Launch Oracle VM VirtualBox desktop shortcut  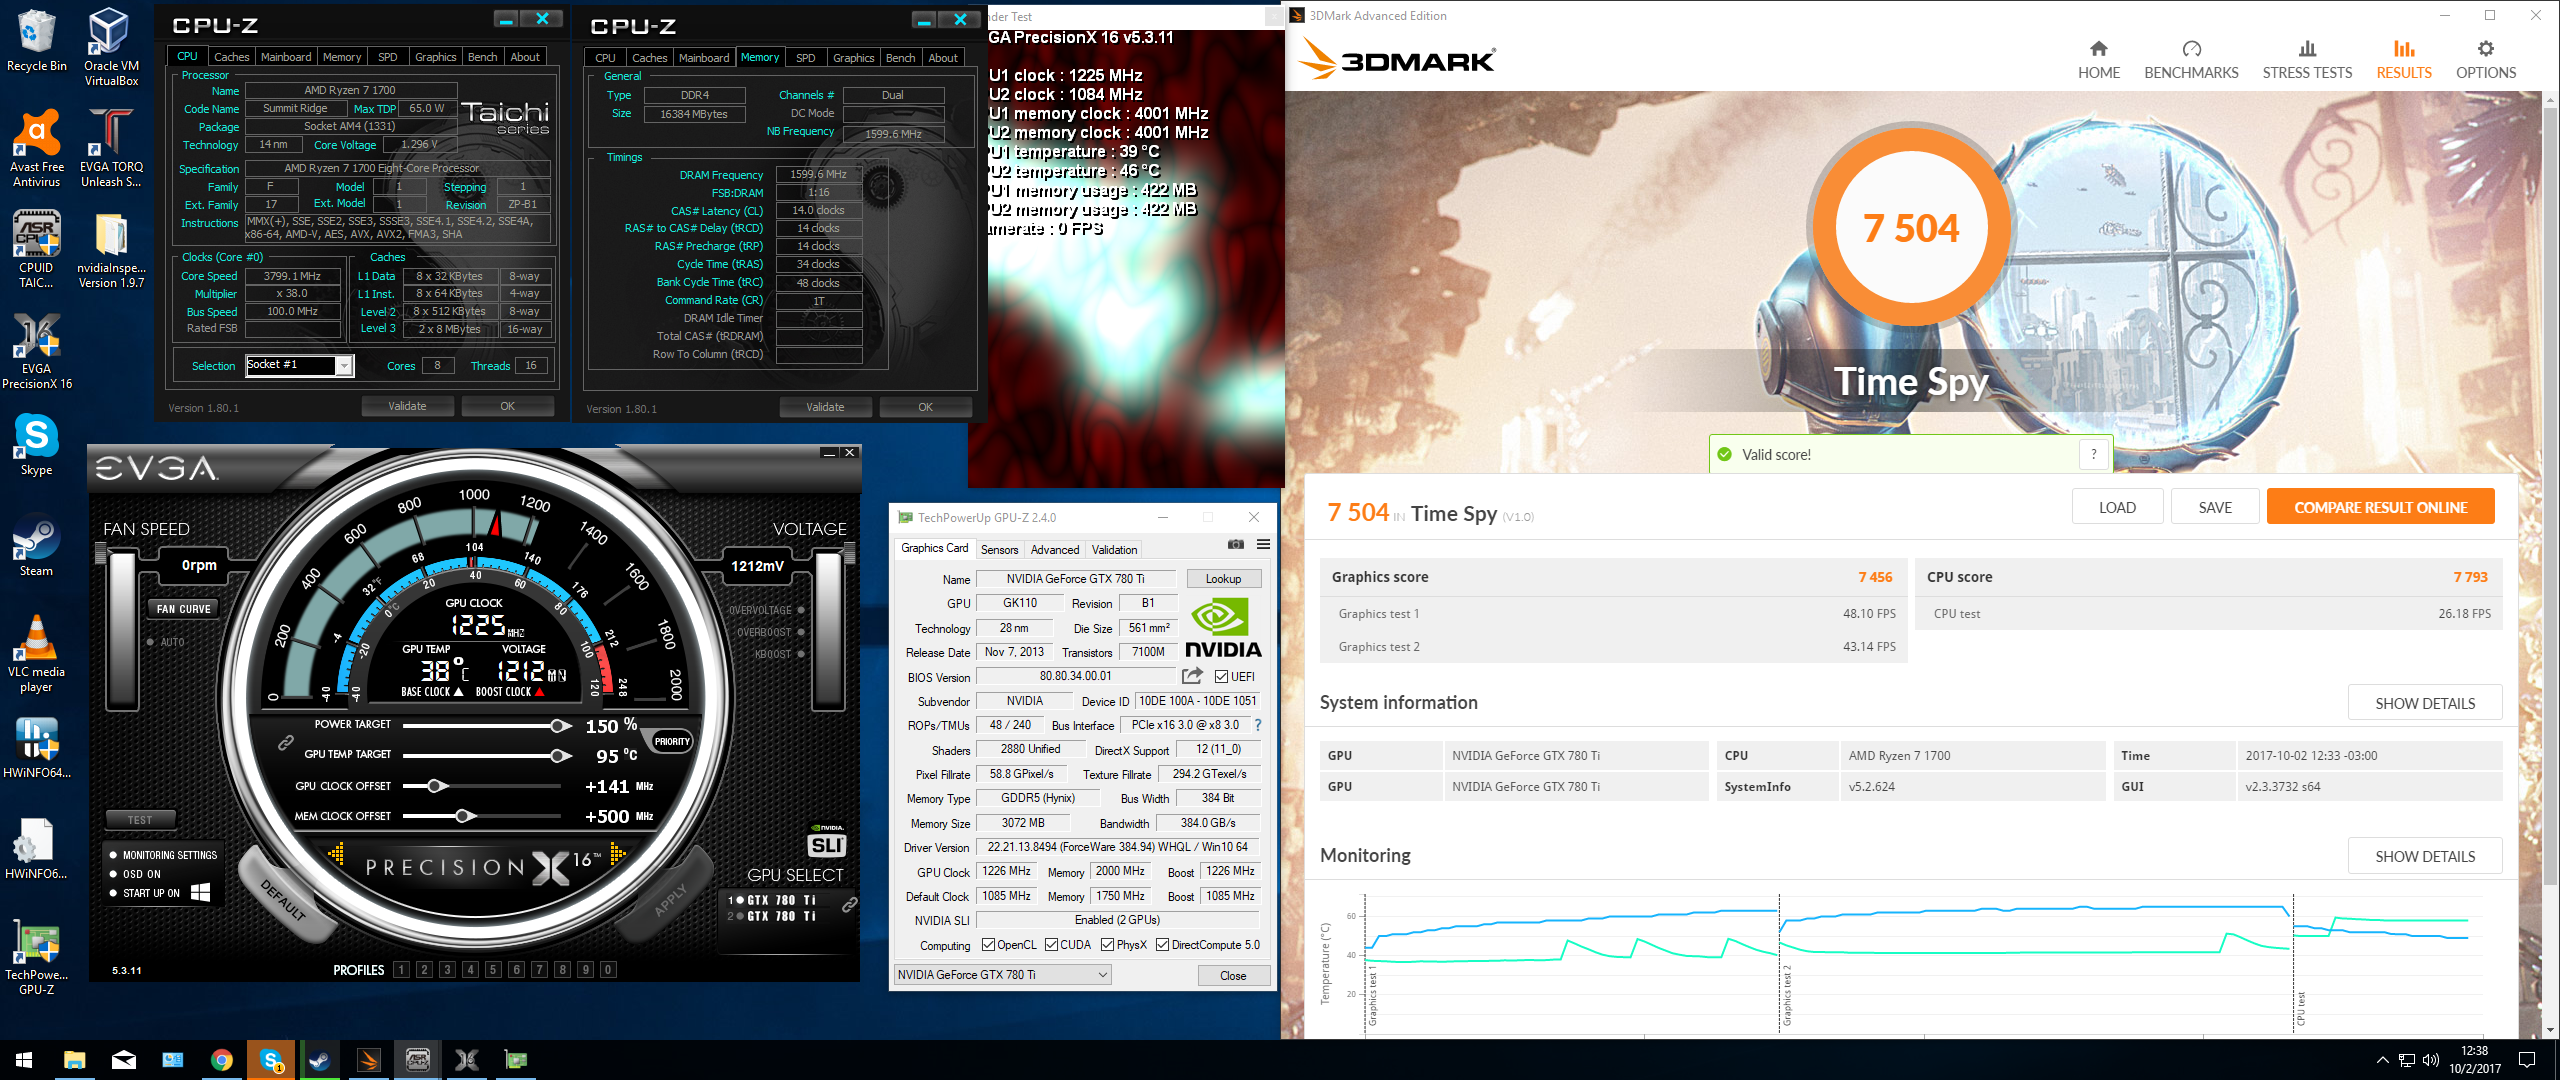pos(110,46)
